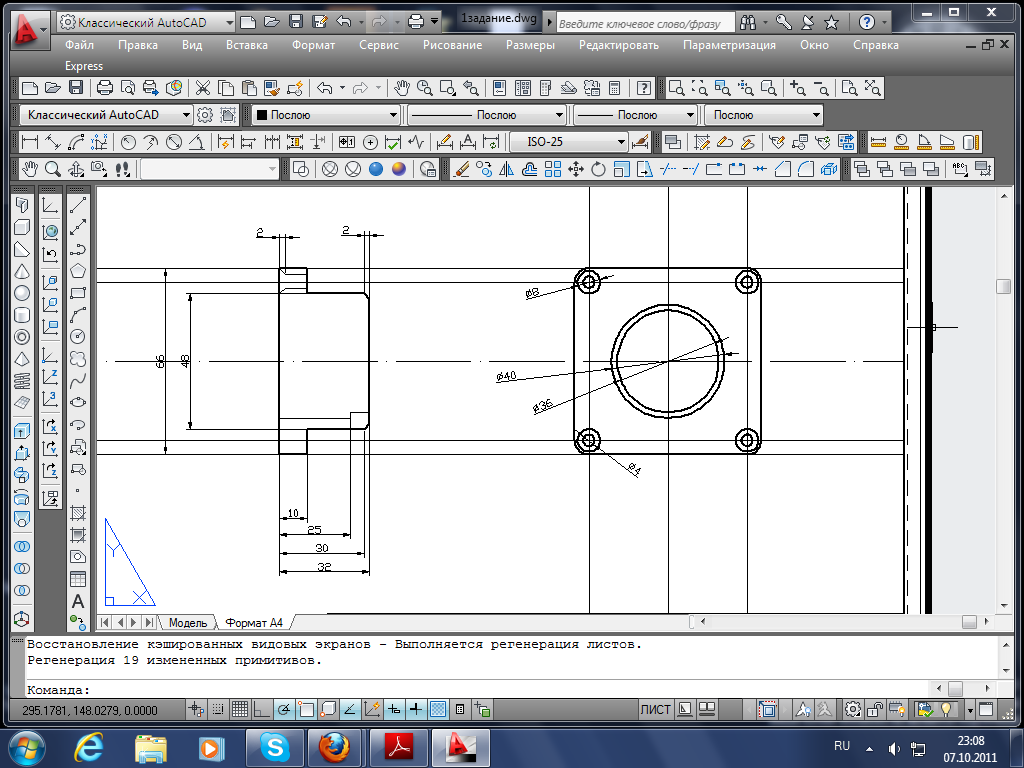Image resolution: width=1024 pixels, height=768 pixels.
Task: Open the Параметризация menu
Action: pyautogui.click(x=729, y=45)
